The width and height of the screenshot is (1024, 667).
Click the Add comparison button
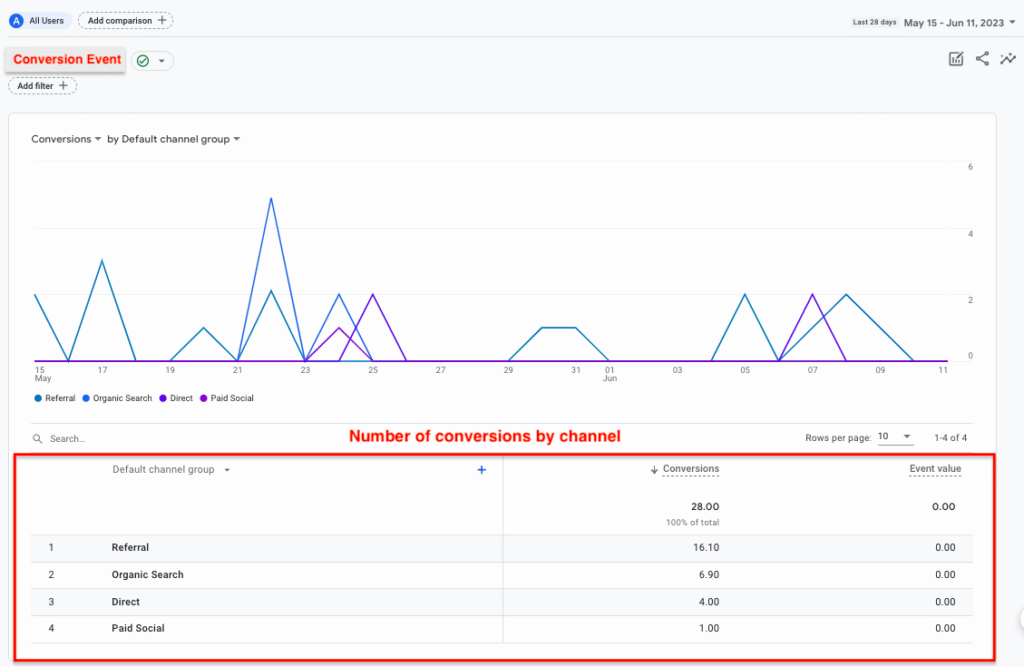[125, 20]
